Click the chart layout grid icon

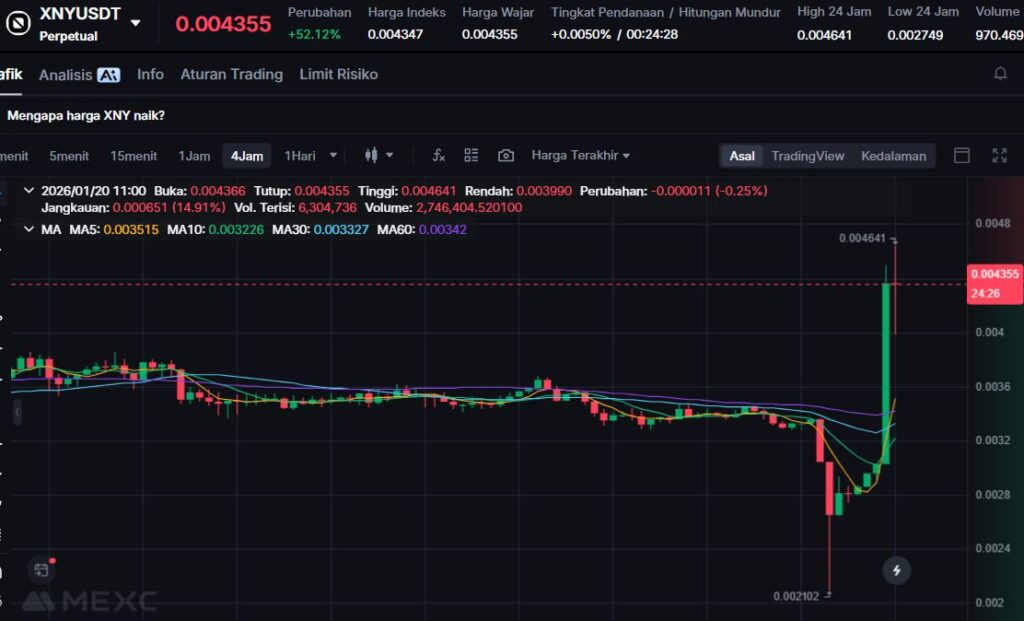(x=471, y=155)
